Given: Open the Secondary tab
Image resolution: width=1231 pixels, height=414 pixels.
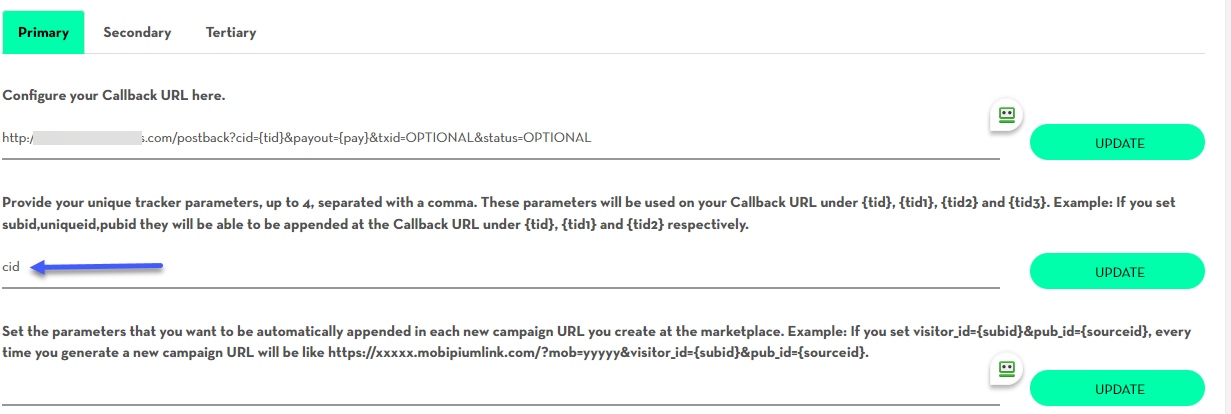Looking at the screenshot, I should pyautogui.click(x=137, y=32).
